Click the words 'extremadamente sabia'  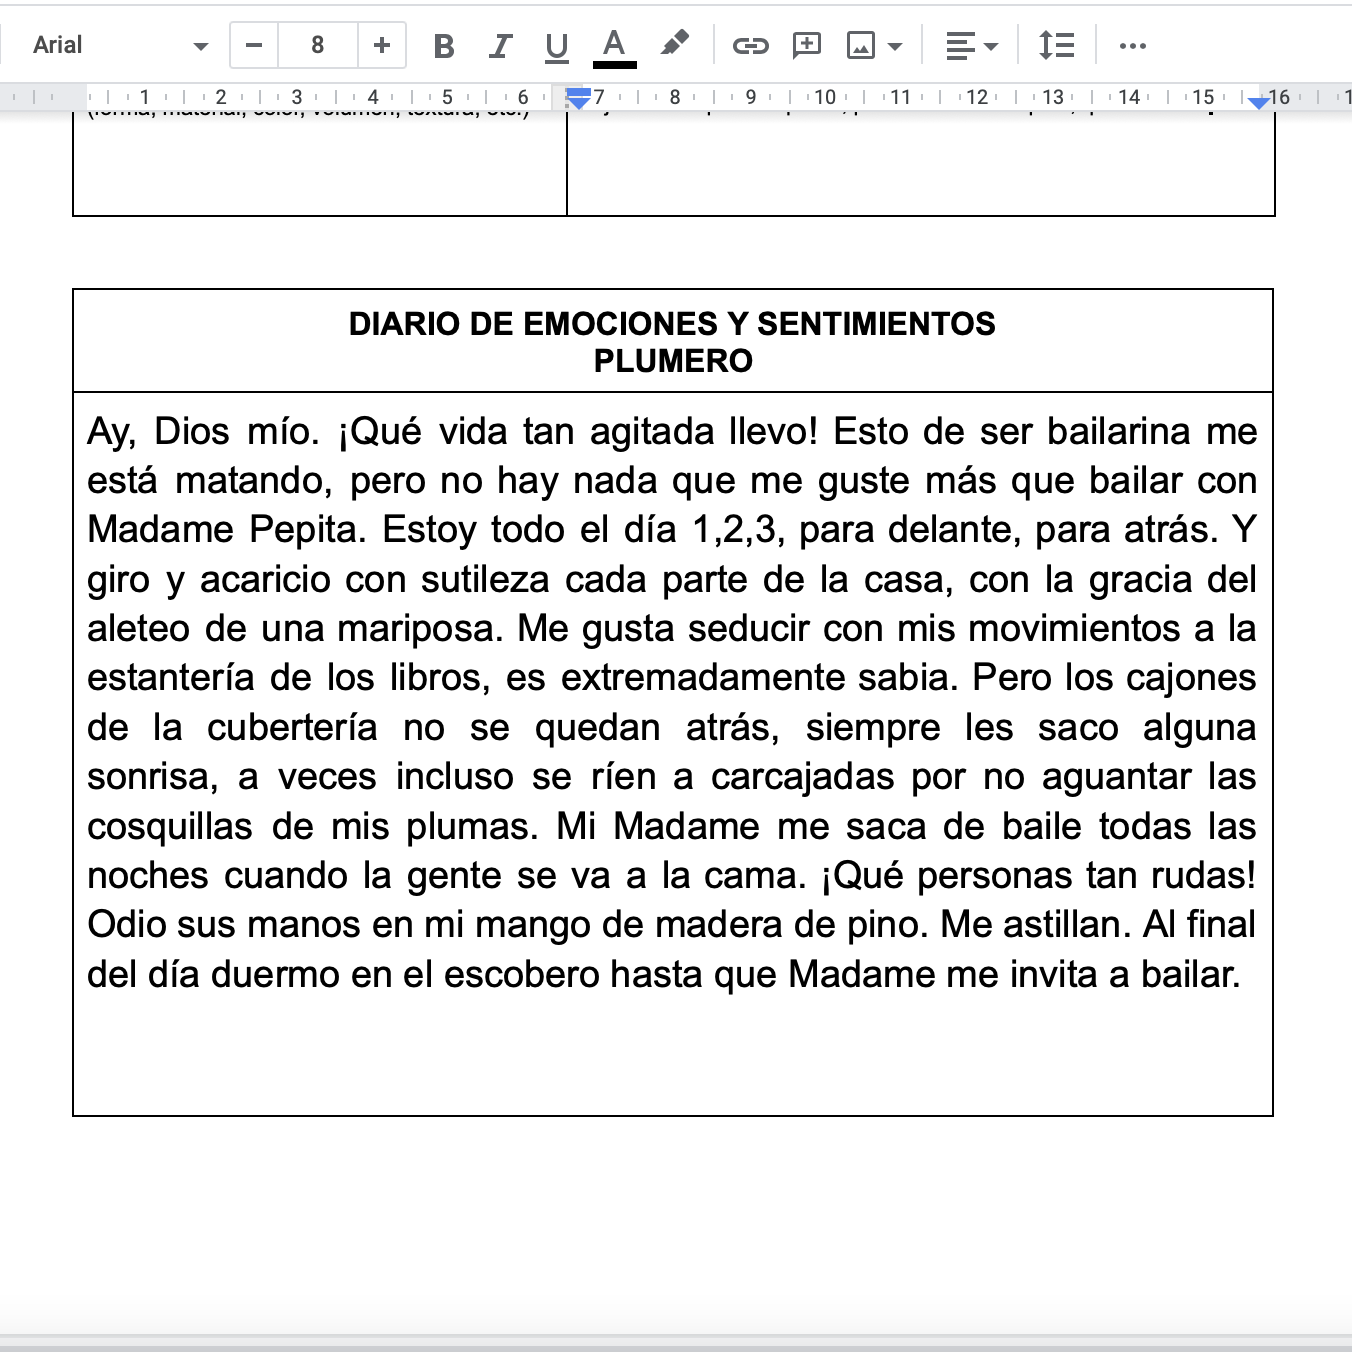[x=754, y=678]
